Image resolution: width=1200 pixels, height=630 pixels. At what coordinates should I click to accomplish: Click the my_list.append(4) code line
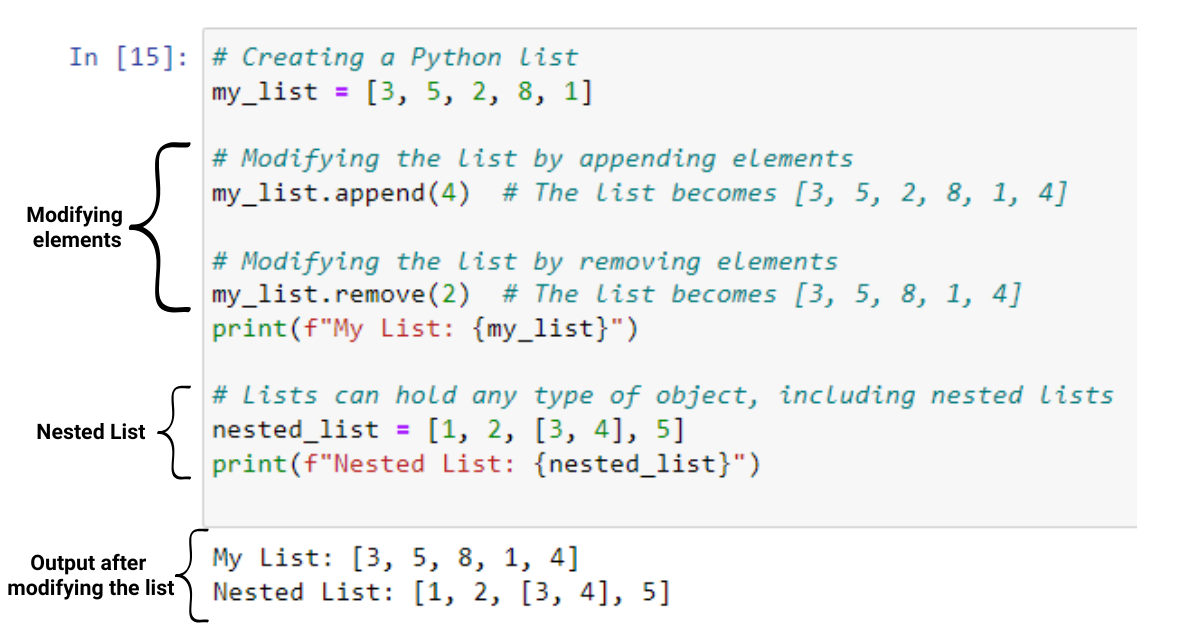point(341,193)
